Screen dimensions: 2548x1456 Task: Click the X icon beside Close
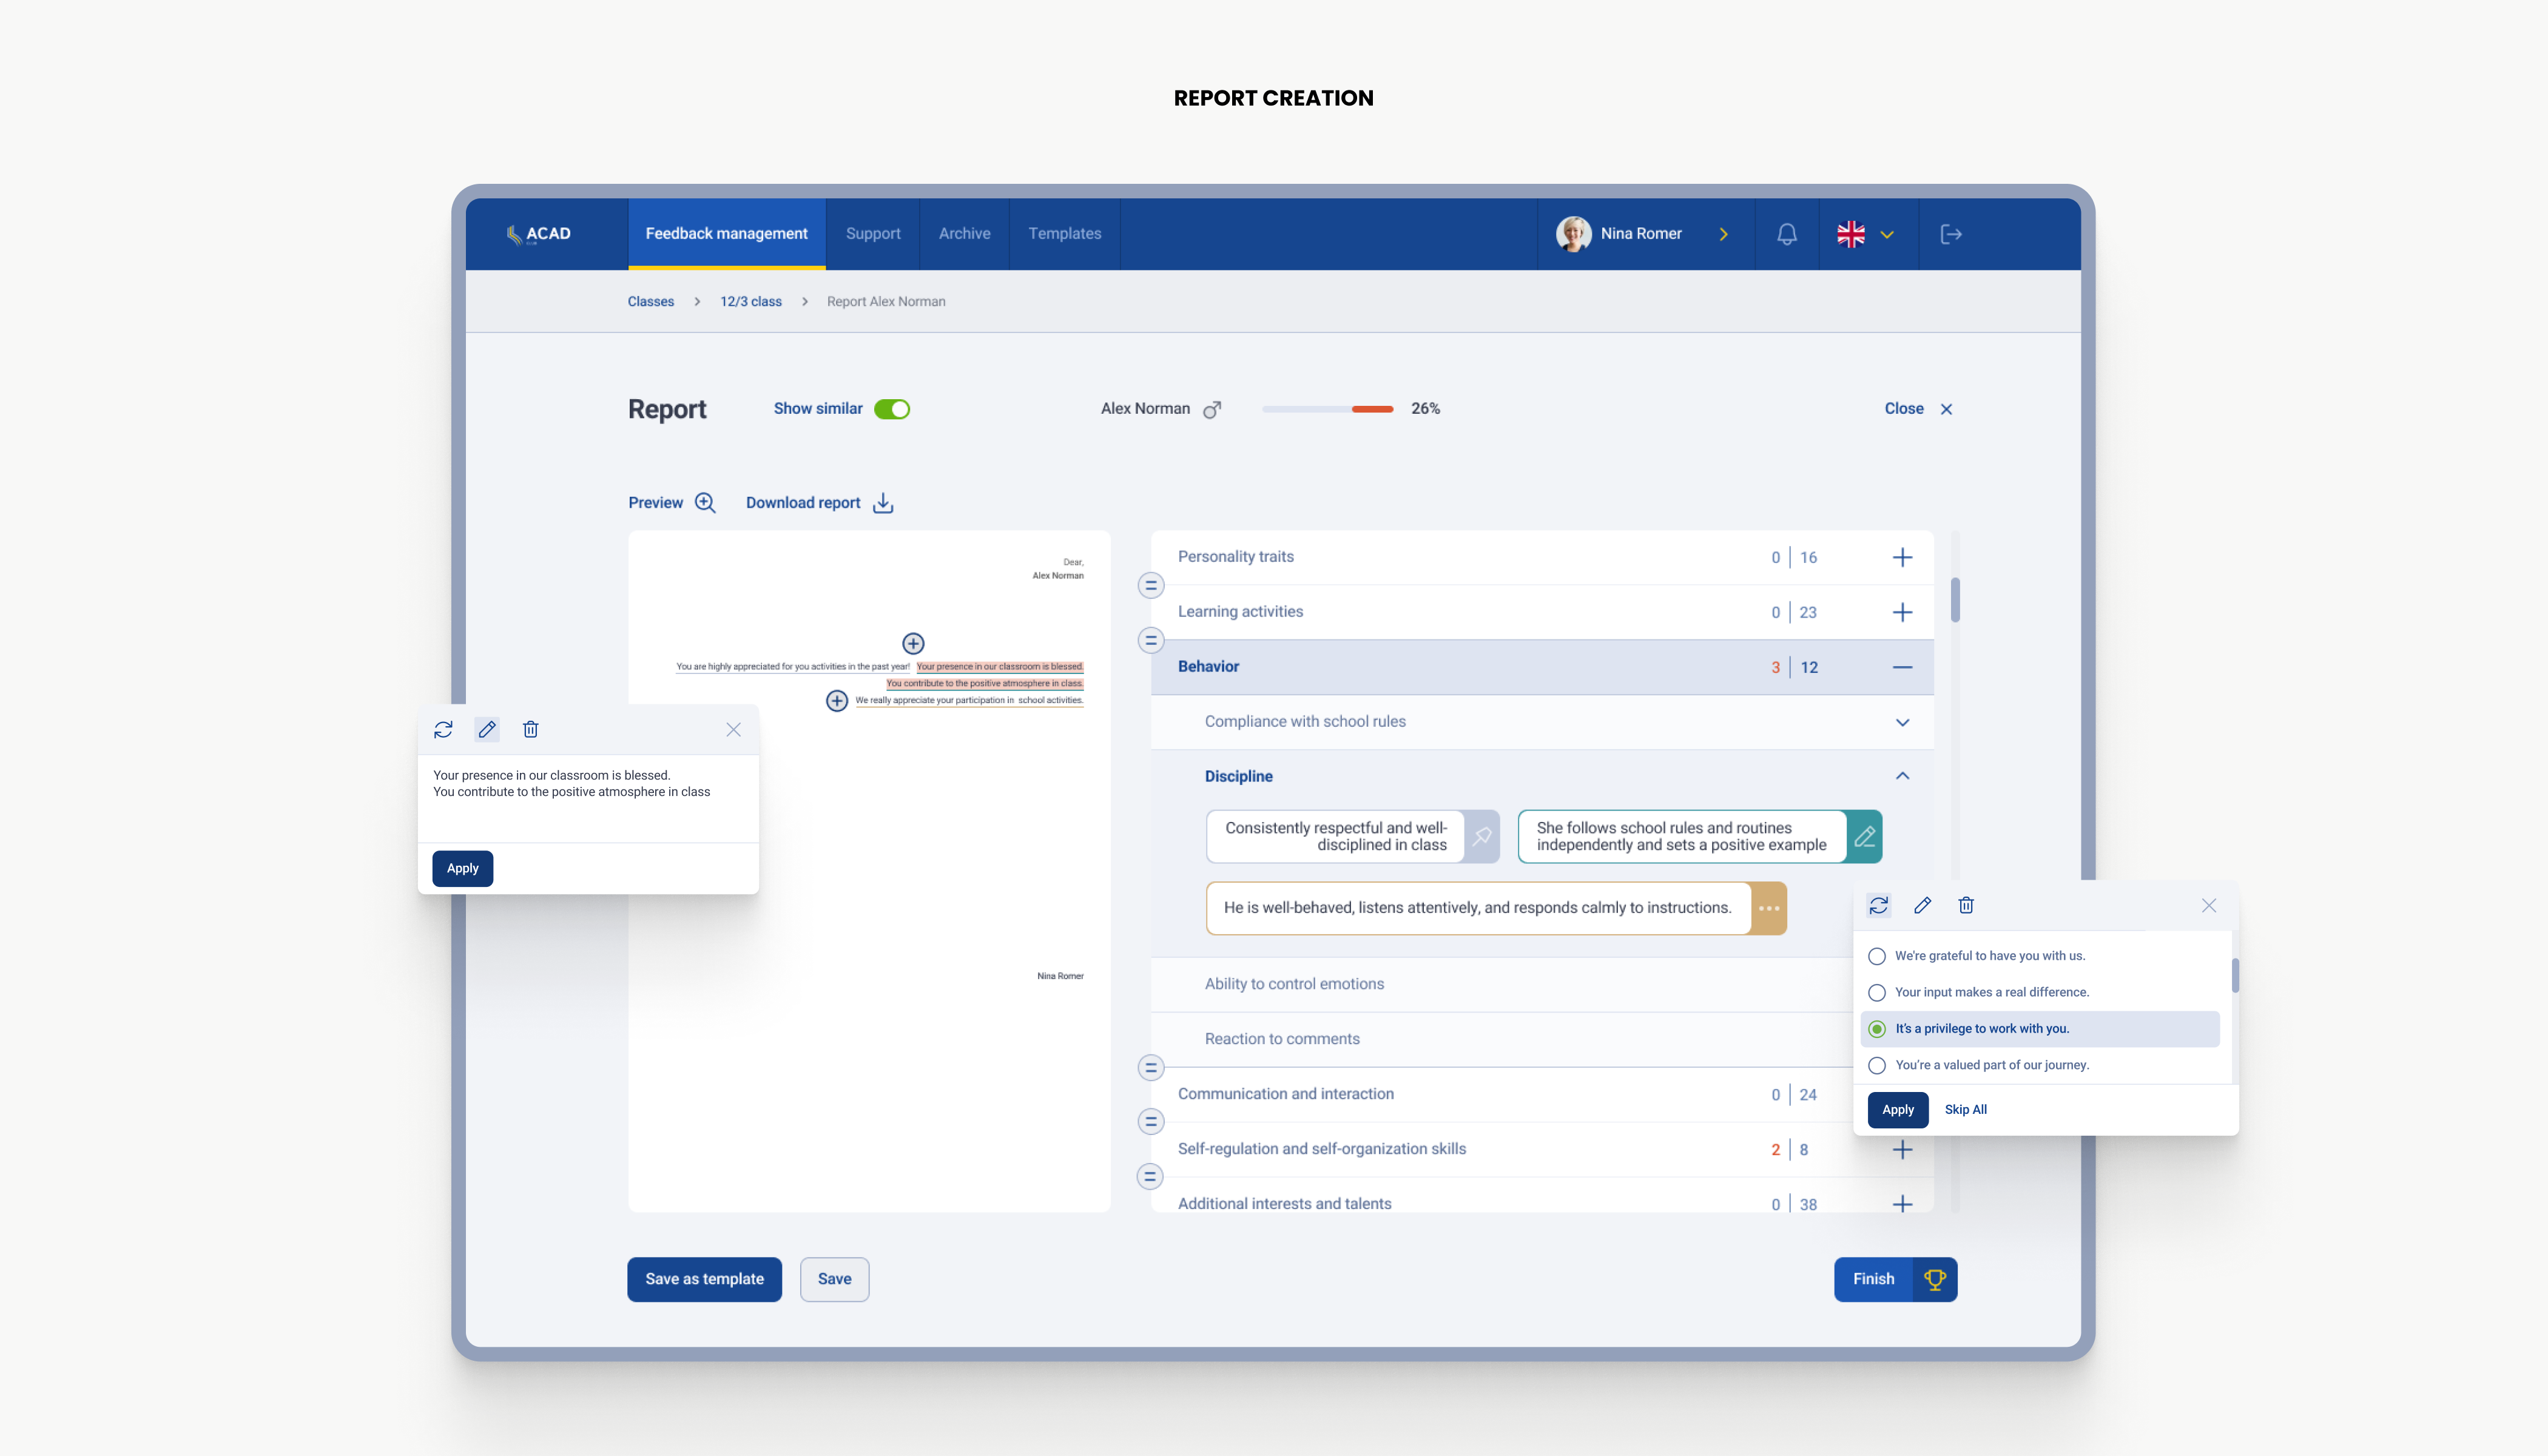[1946, 409]
